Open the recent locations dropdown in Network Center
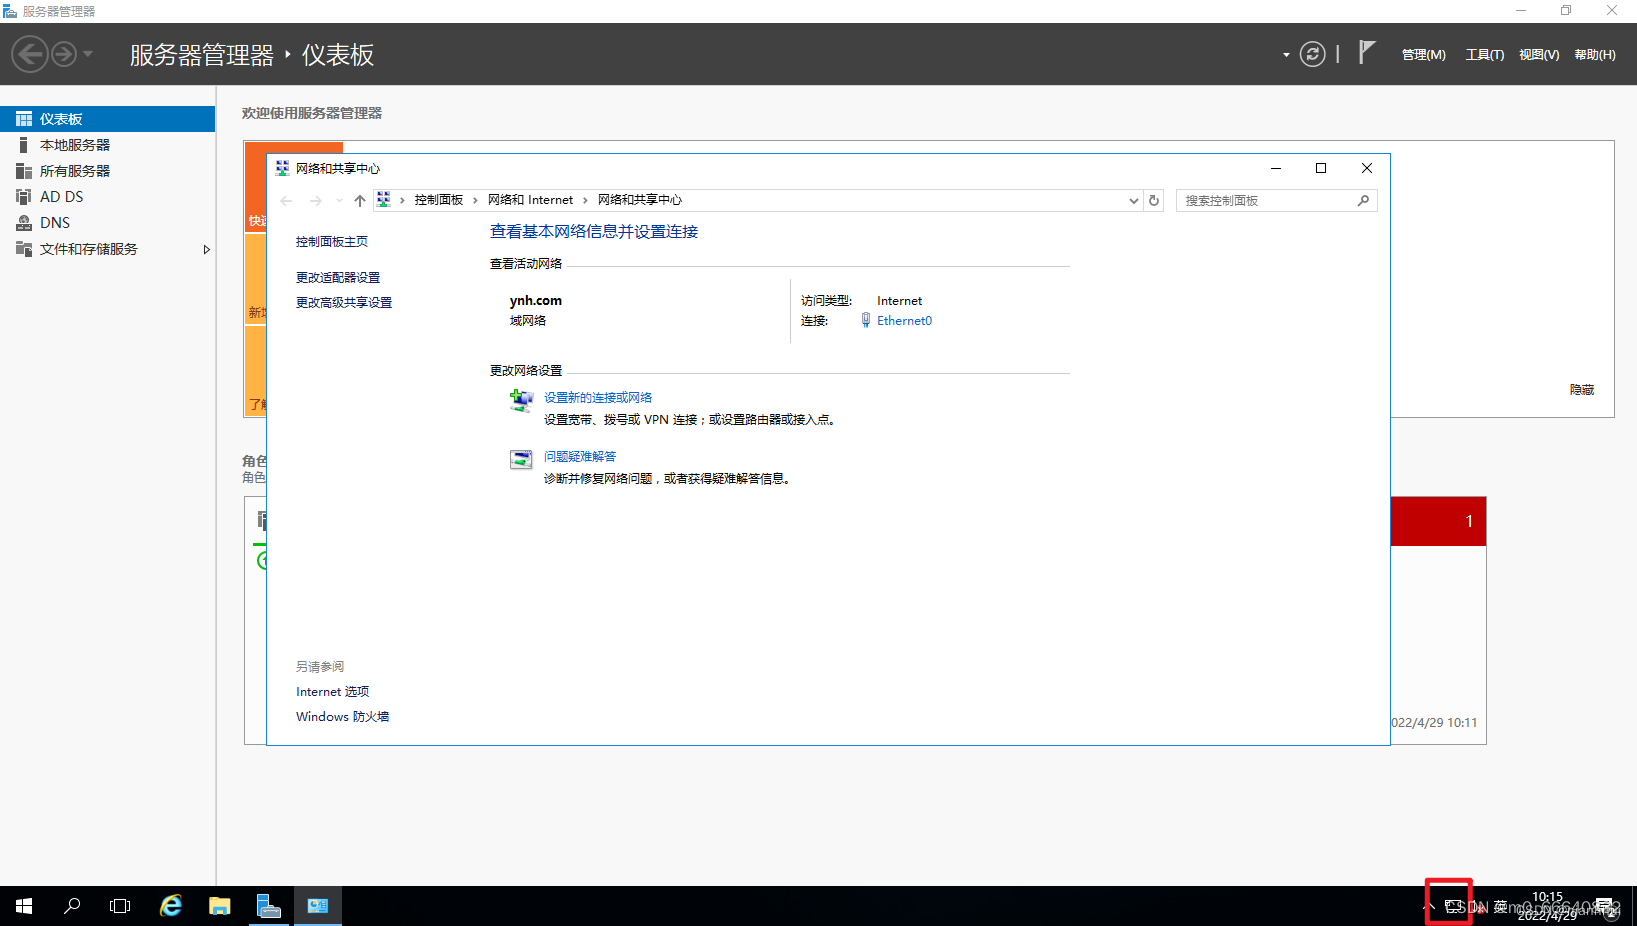1637x926 pixels. [339, 201]
